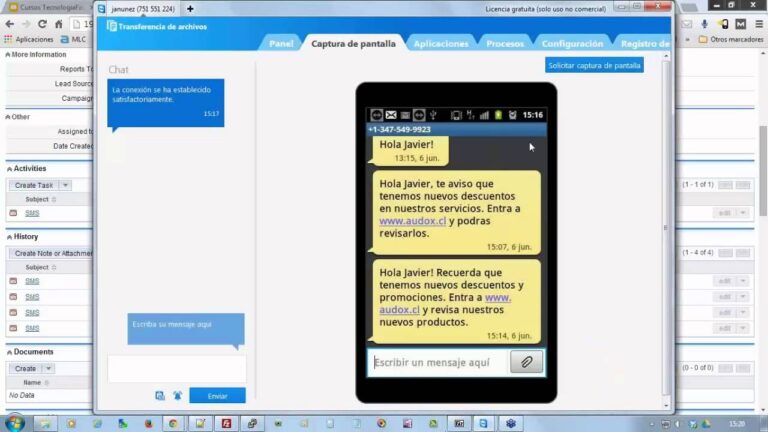The width and height of the screenshot is (768, 432).
Task: Click the browser home icon
Action: click(x=59, y=24)
